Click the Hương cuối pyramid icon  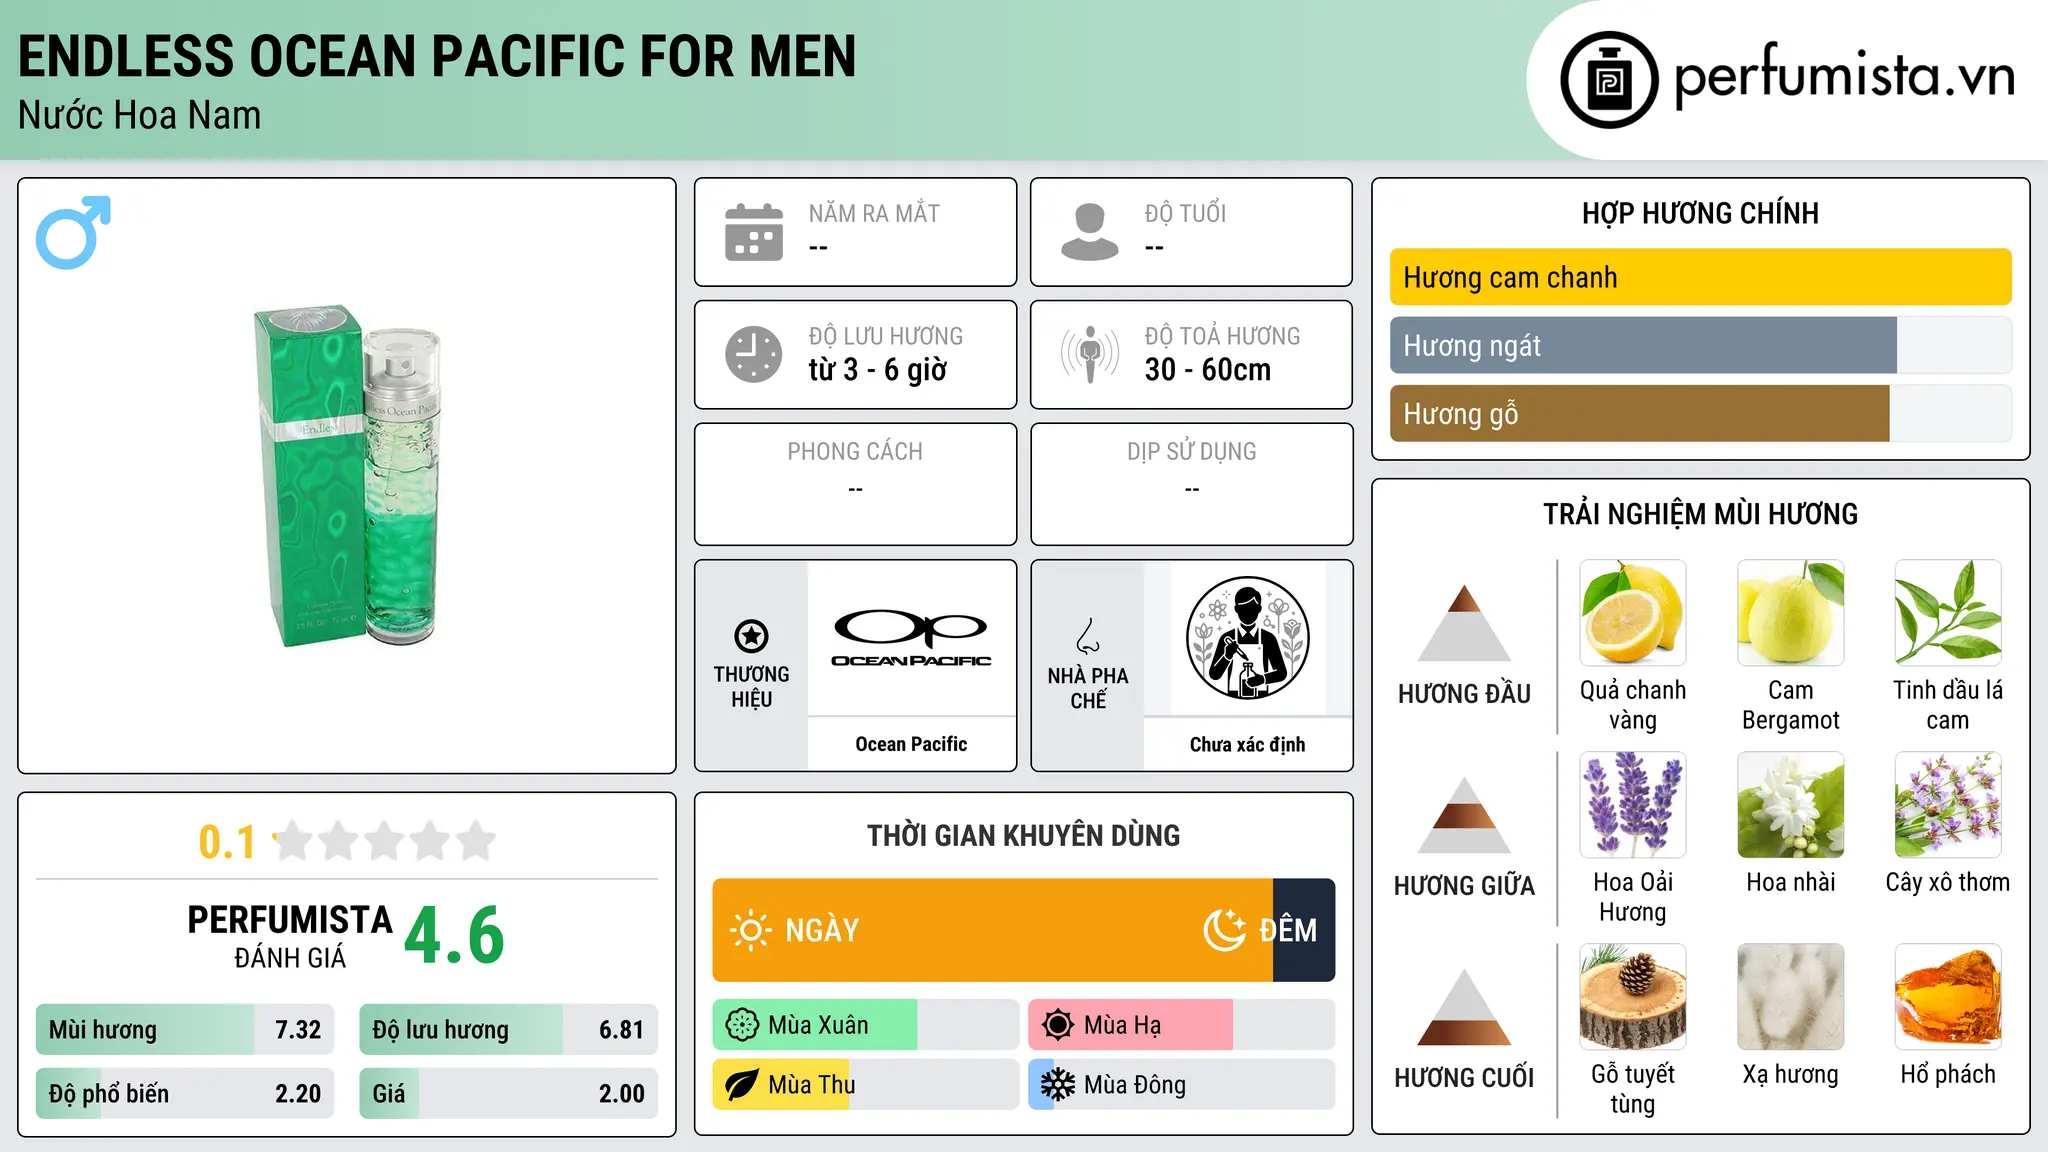[x=1464, y=1007]
